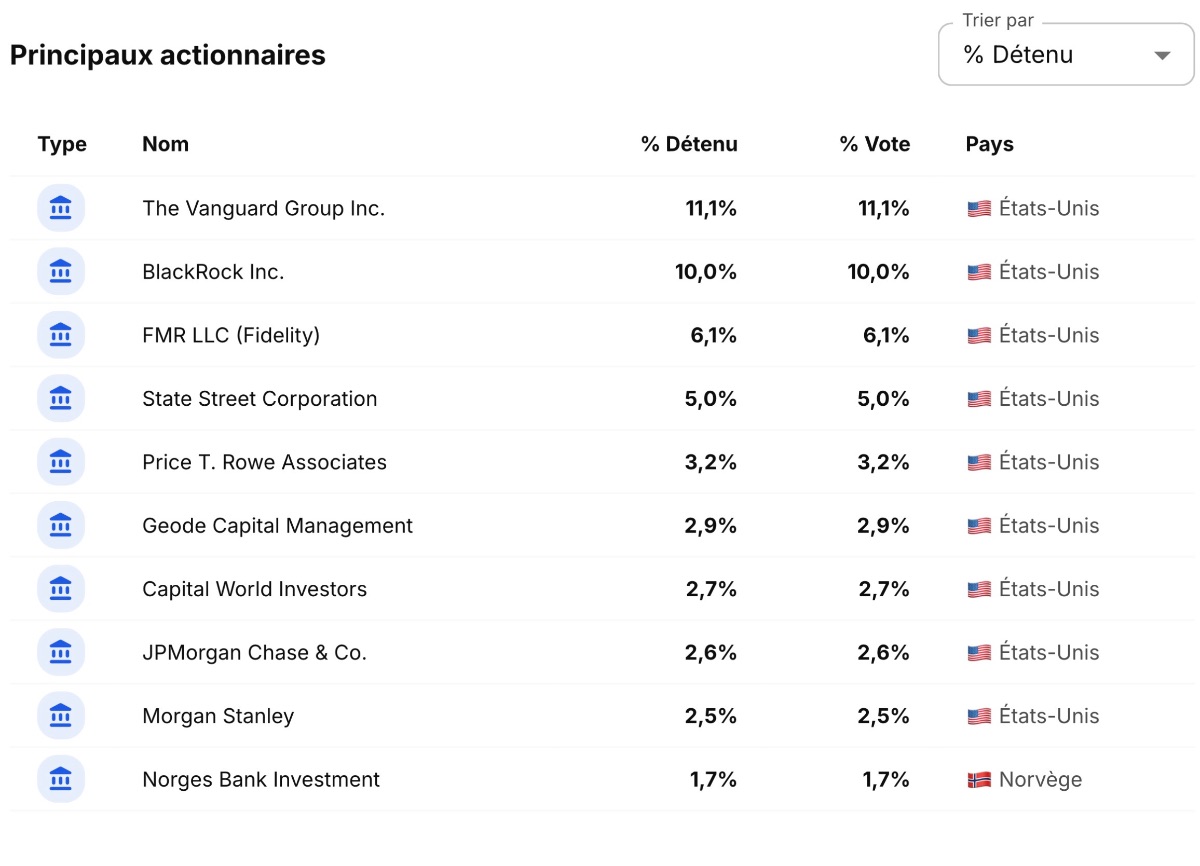Click the Nom column header
The width and height of the screenshot is (1200, 866).
tap(165, 144)
